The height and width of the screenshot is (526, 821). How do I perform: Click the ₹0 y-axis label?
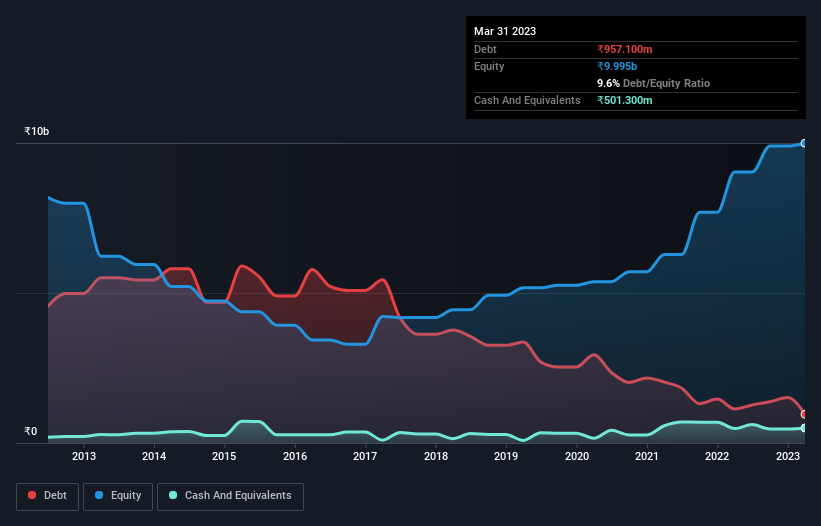tap(31, 431)
